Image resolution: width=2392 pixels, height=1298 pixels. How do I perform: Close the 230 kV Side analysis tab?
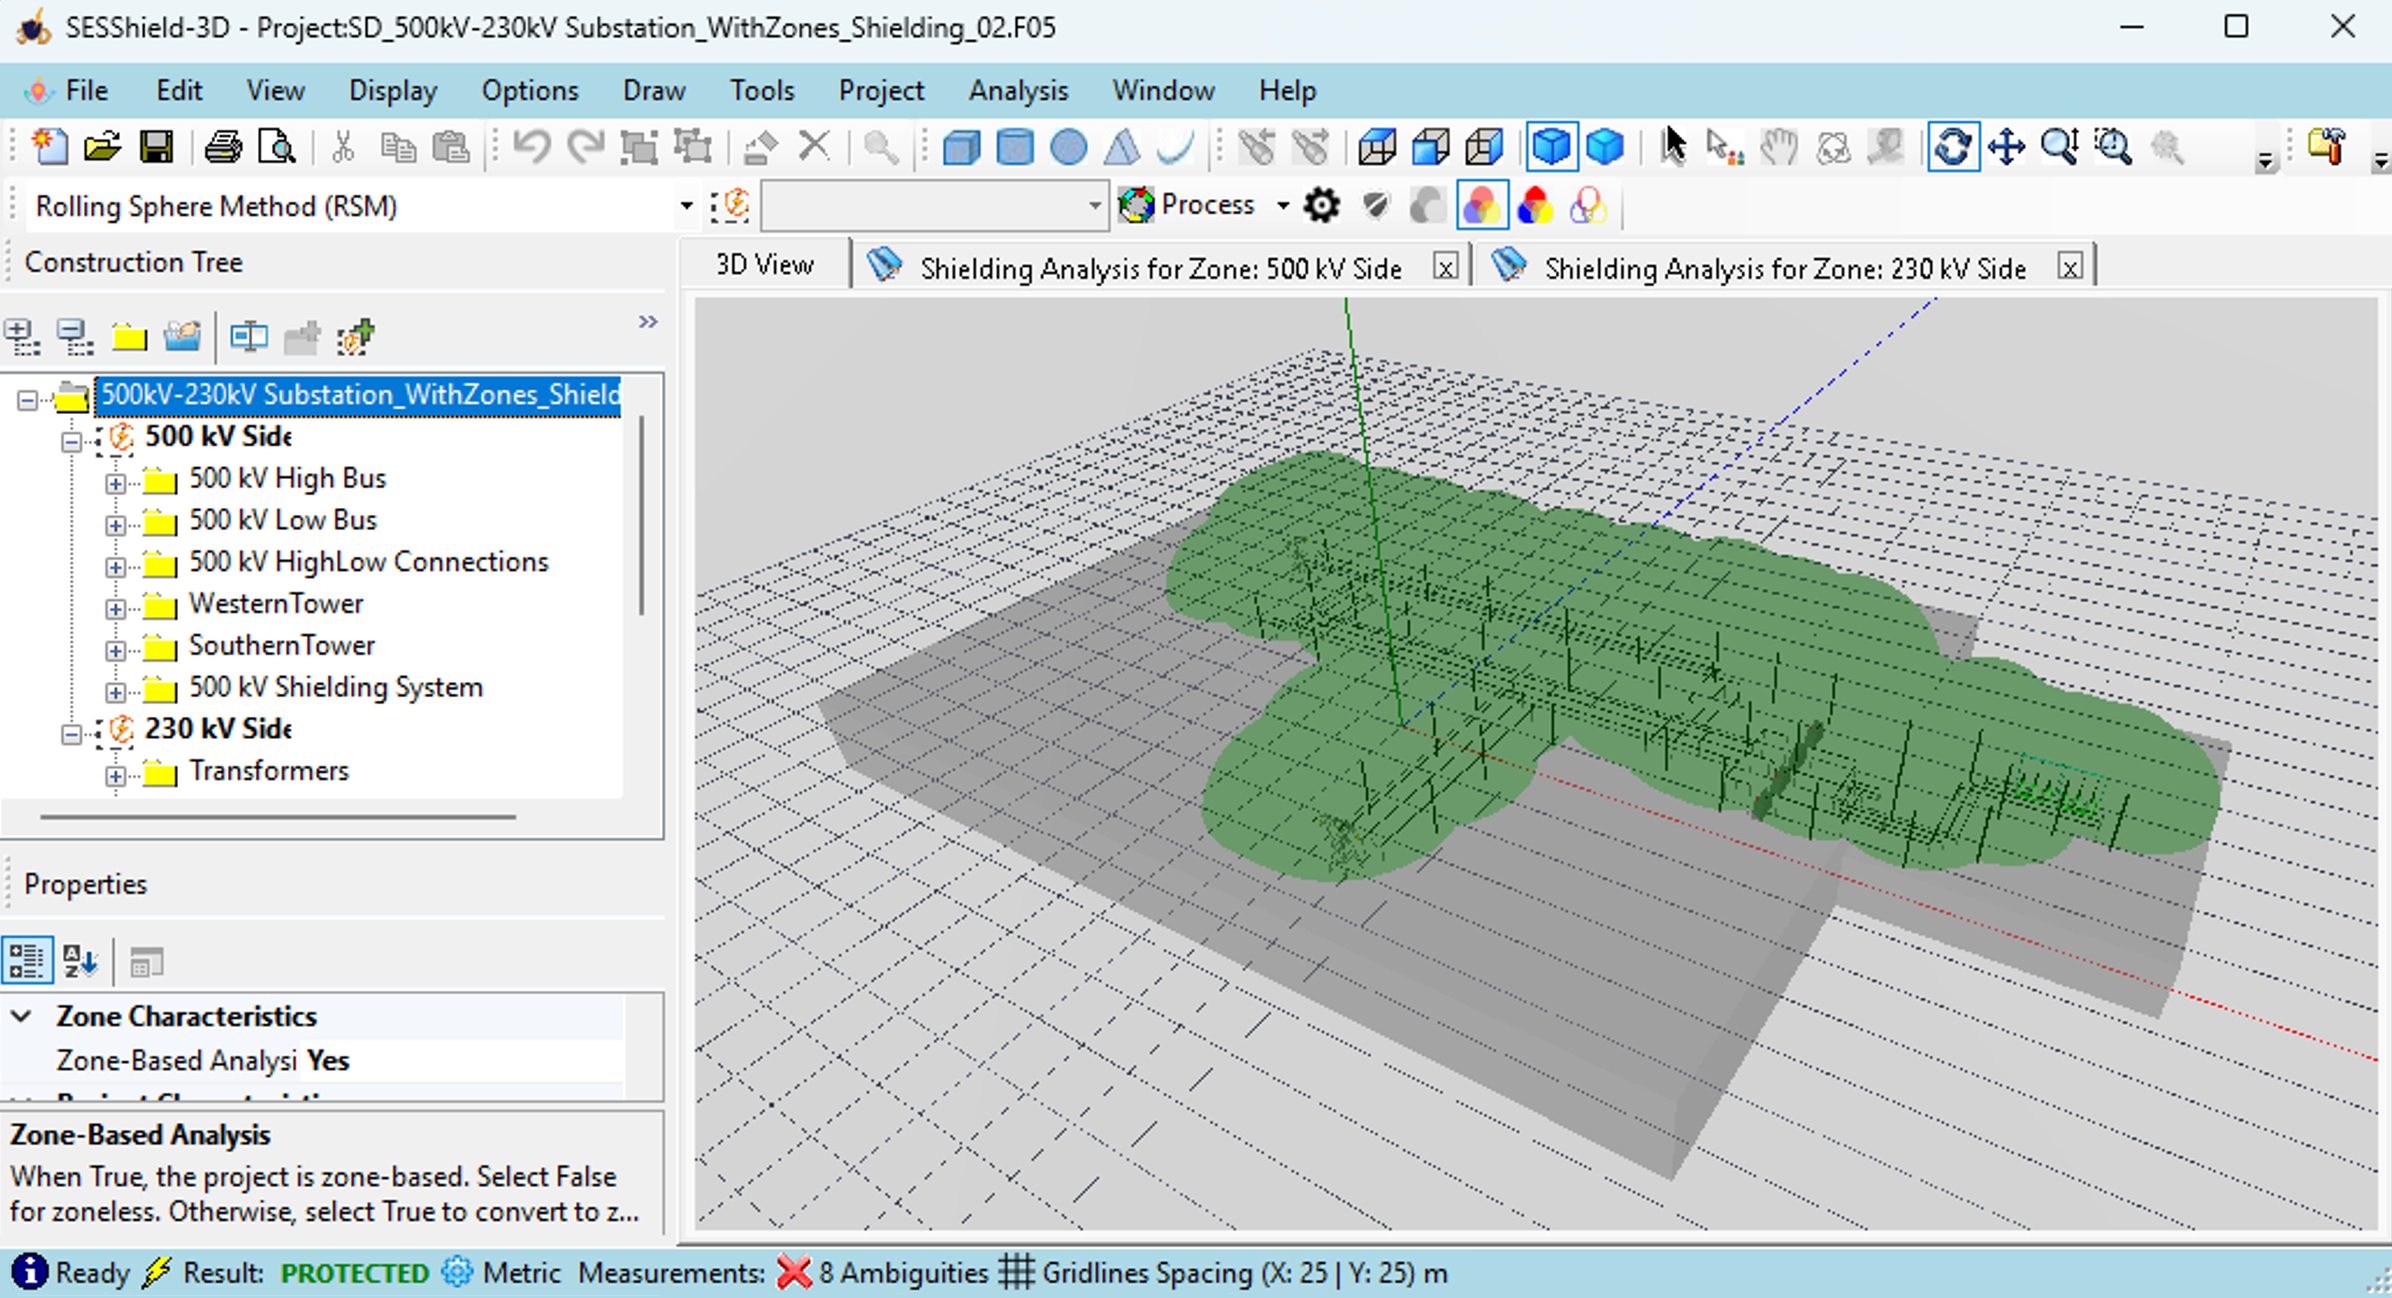click(2070, 267)
